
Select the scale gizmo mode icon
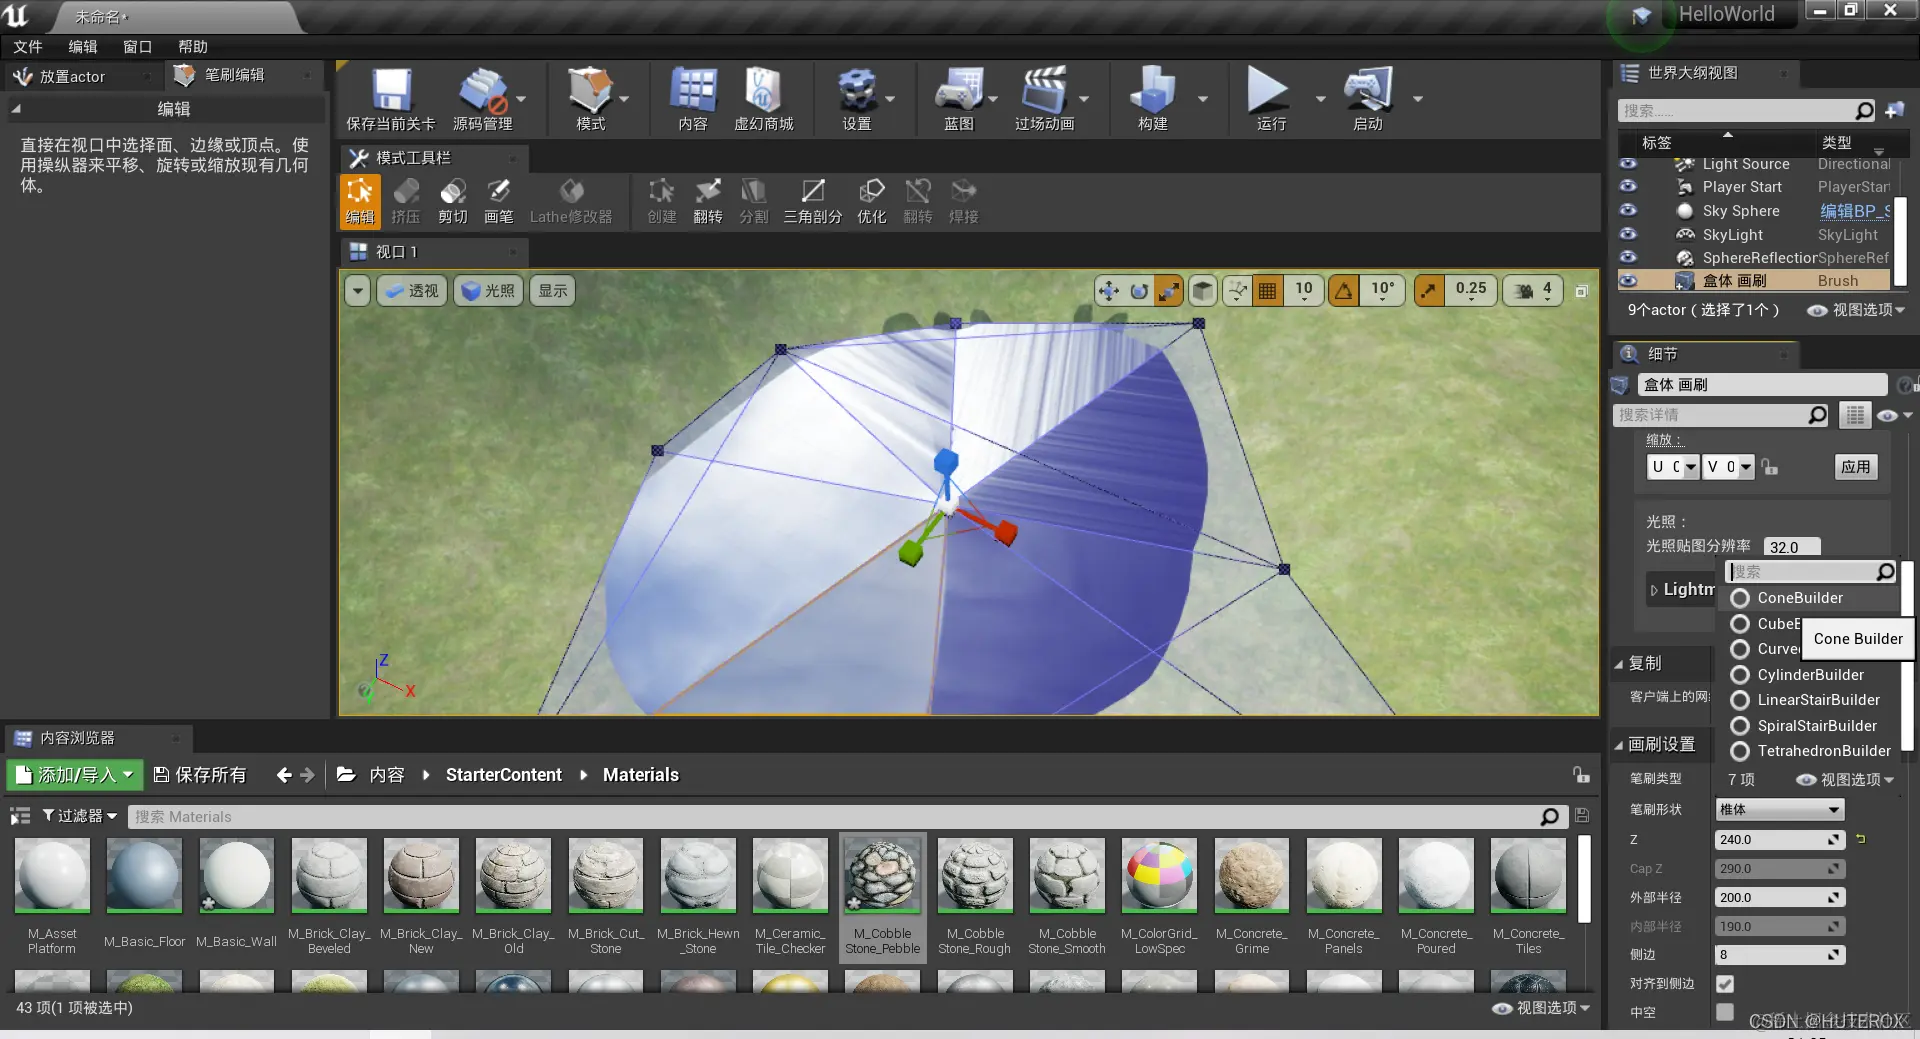tap(1168, 291)
